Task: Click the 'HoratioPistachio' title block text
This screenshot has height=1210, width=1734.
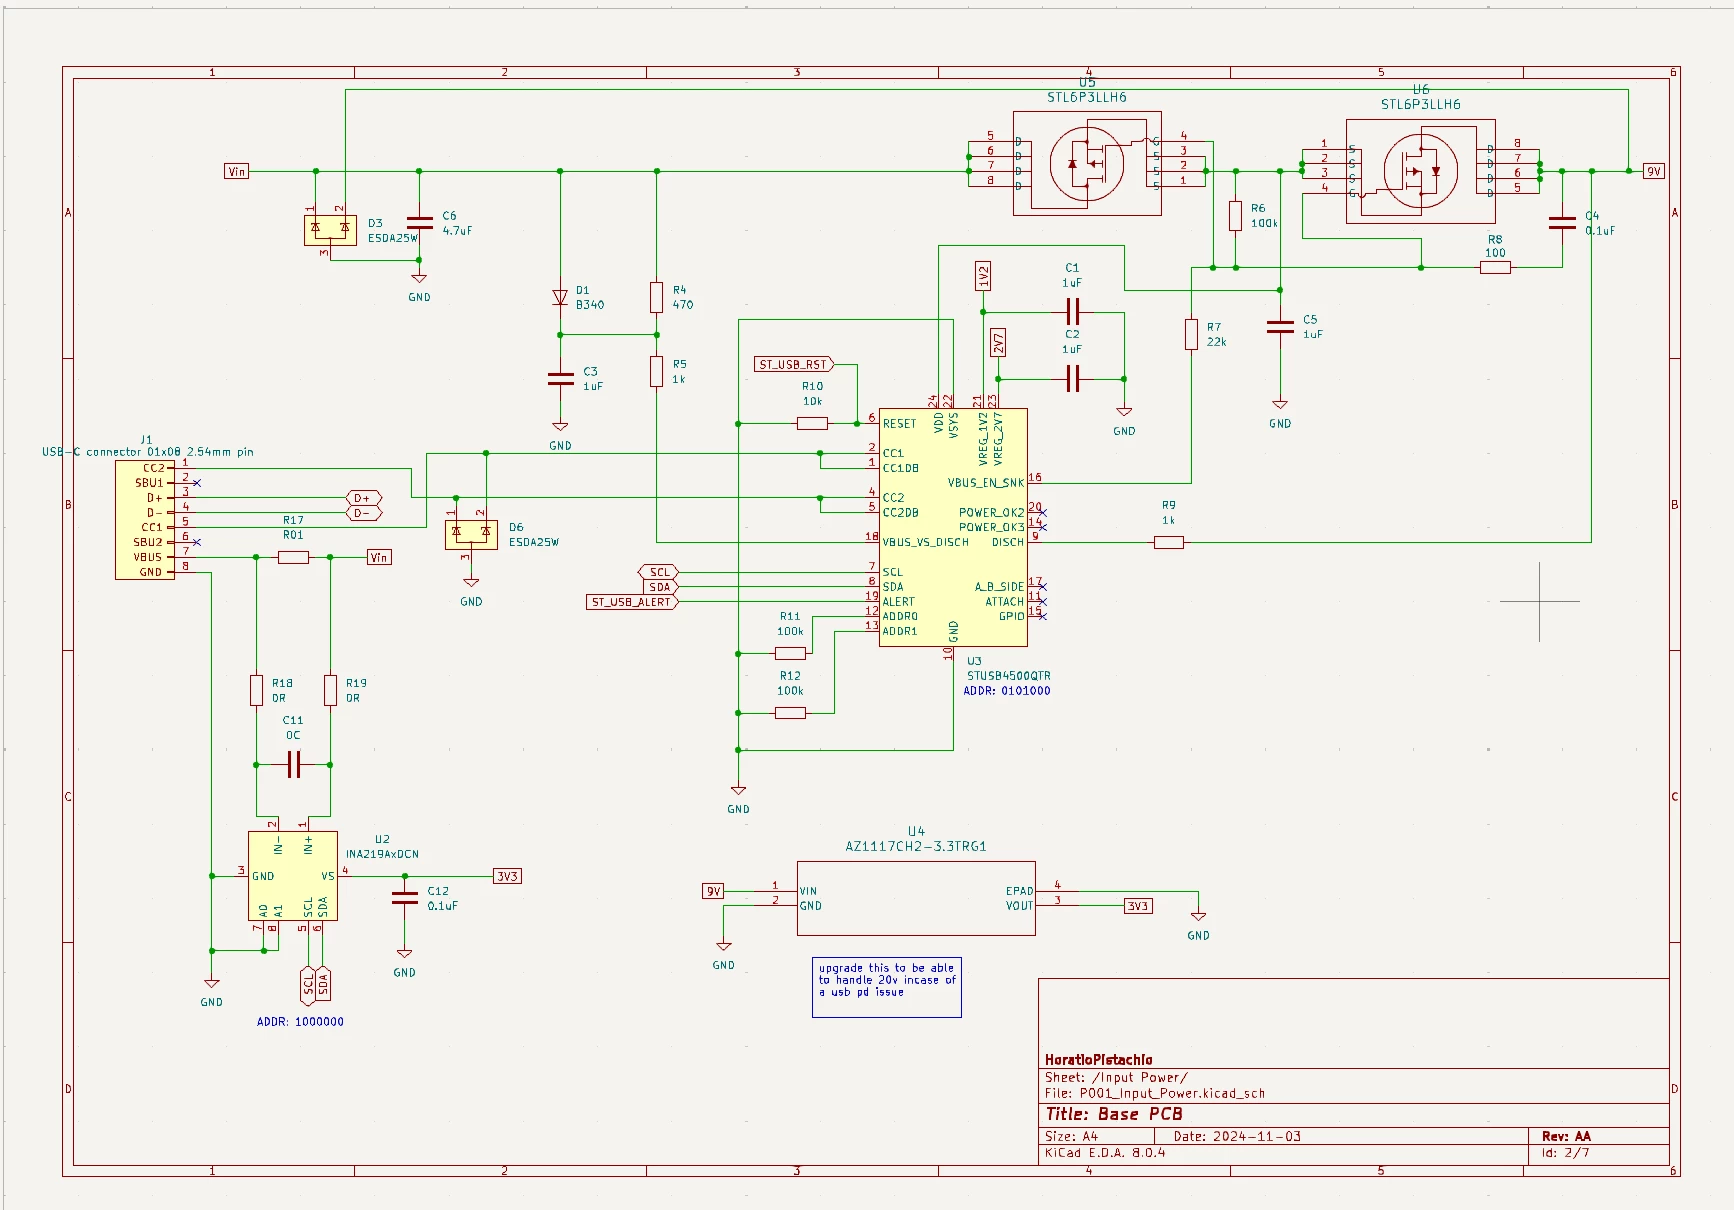Action: coord(1098,1060)
